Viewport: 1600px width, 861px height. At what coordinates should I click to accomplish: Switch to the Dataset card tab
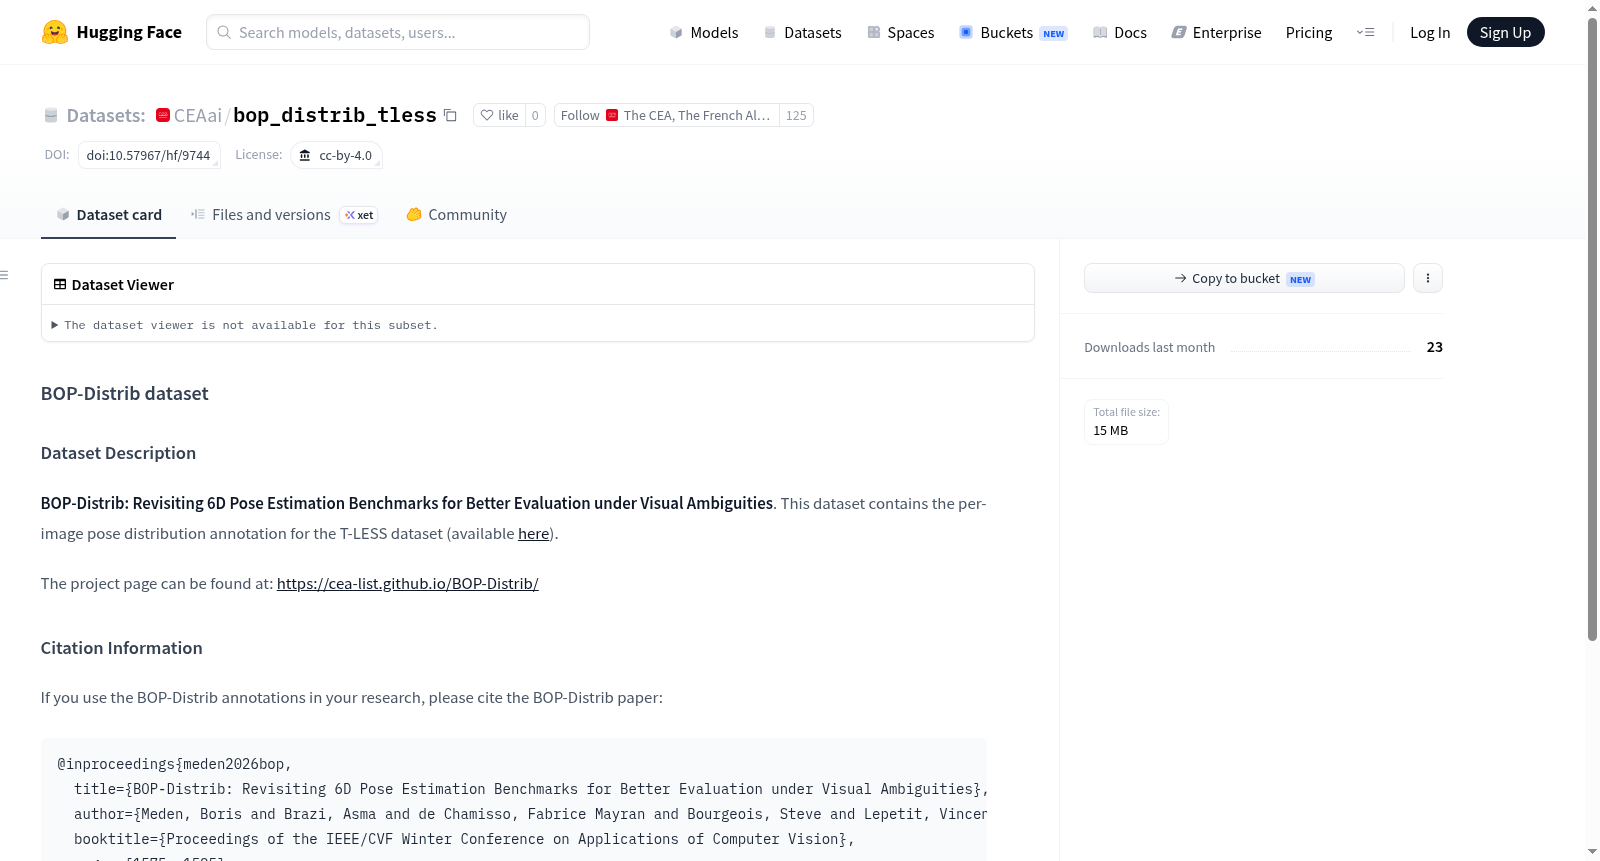pos(108,215)
